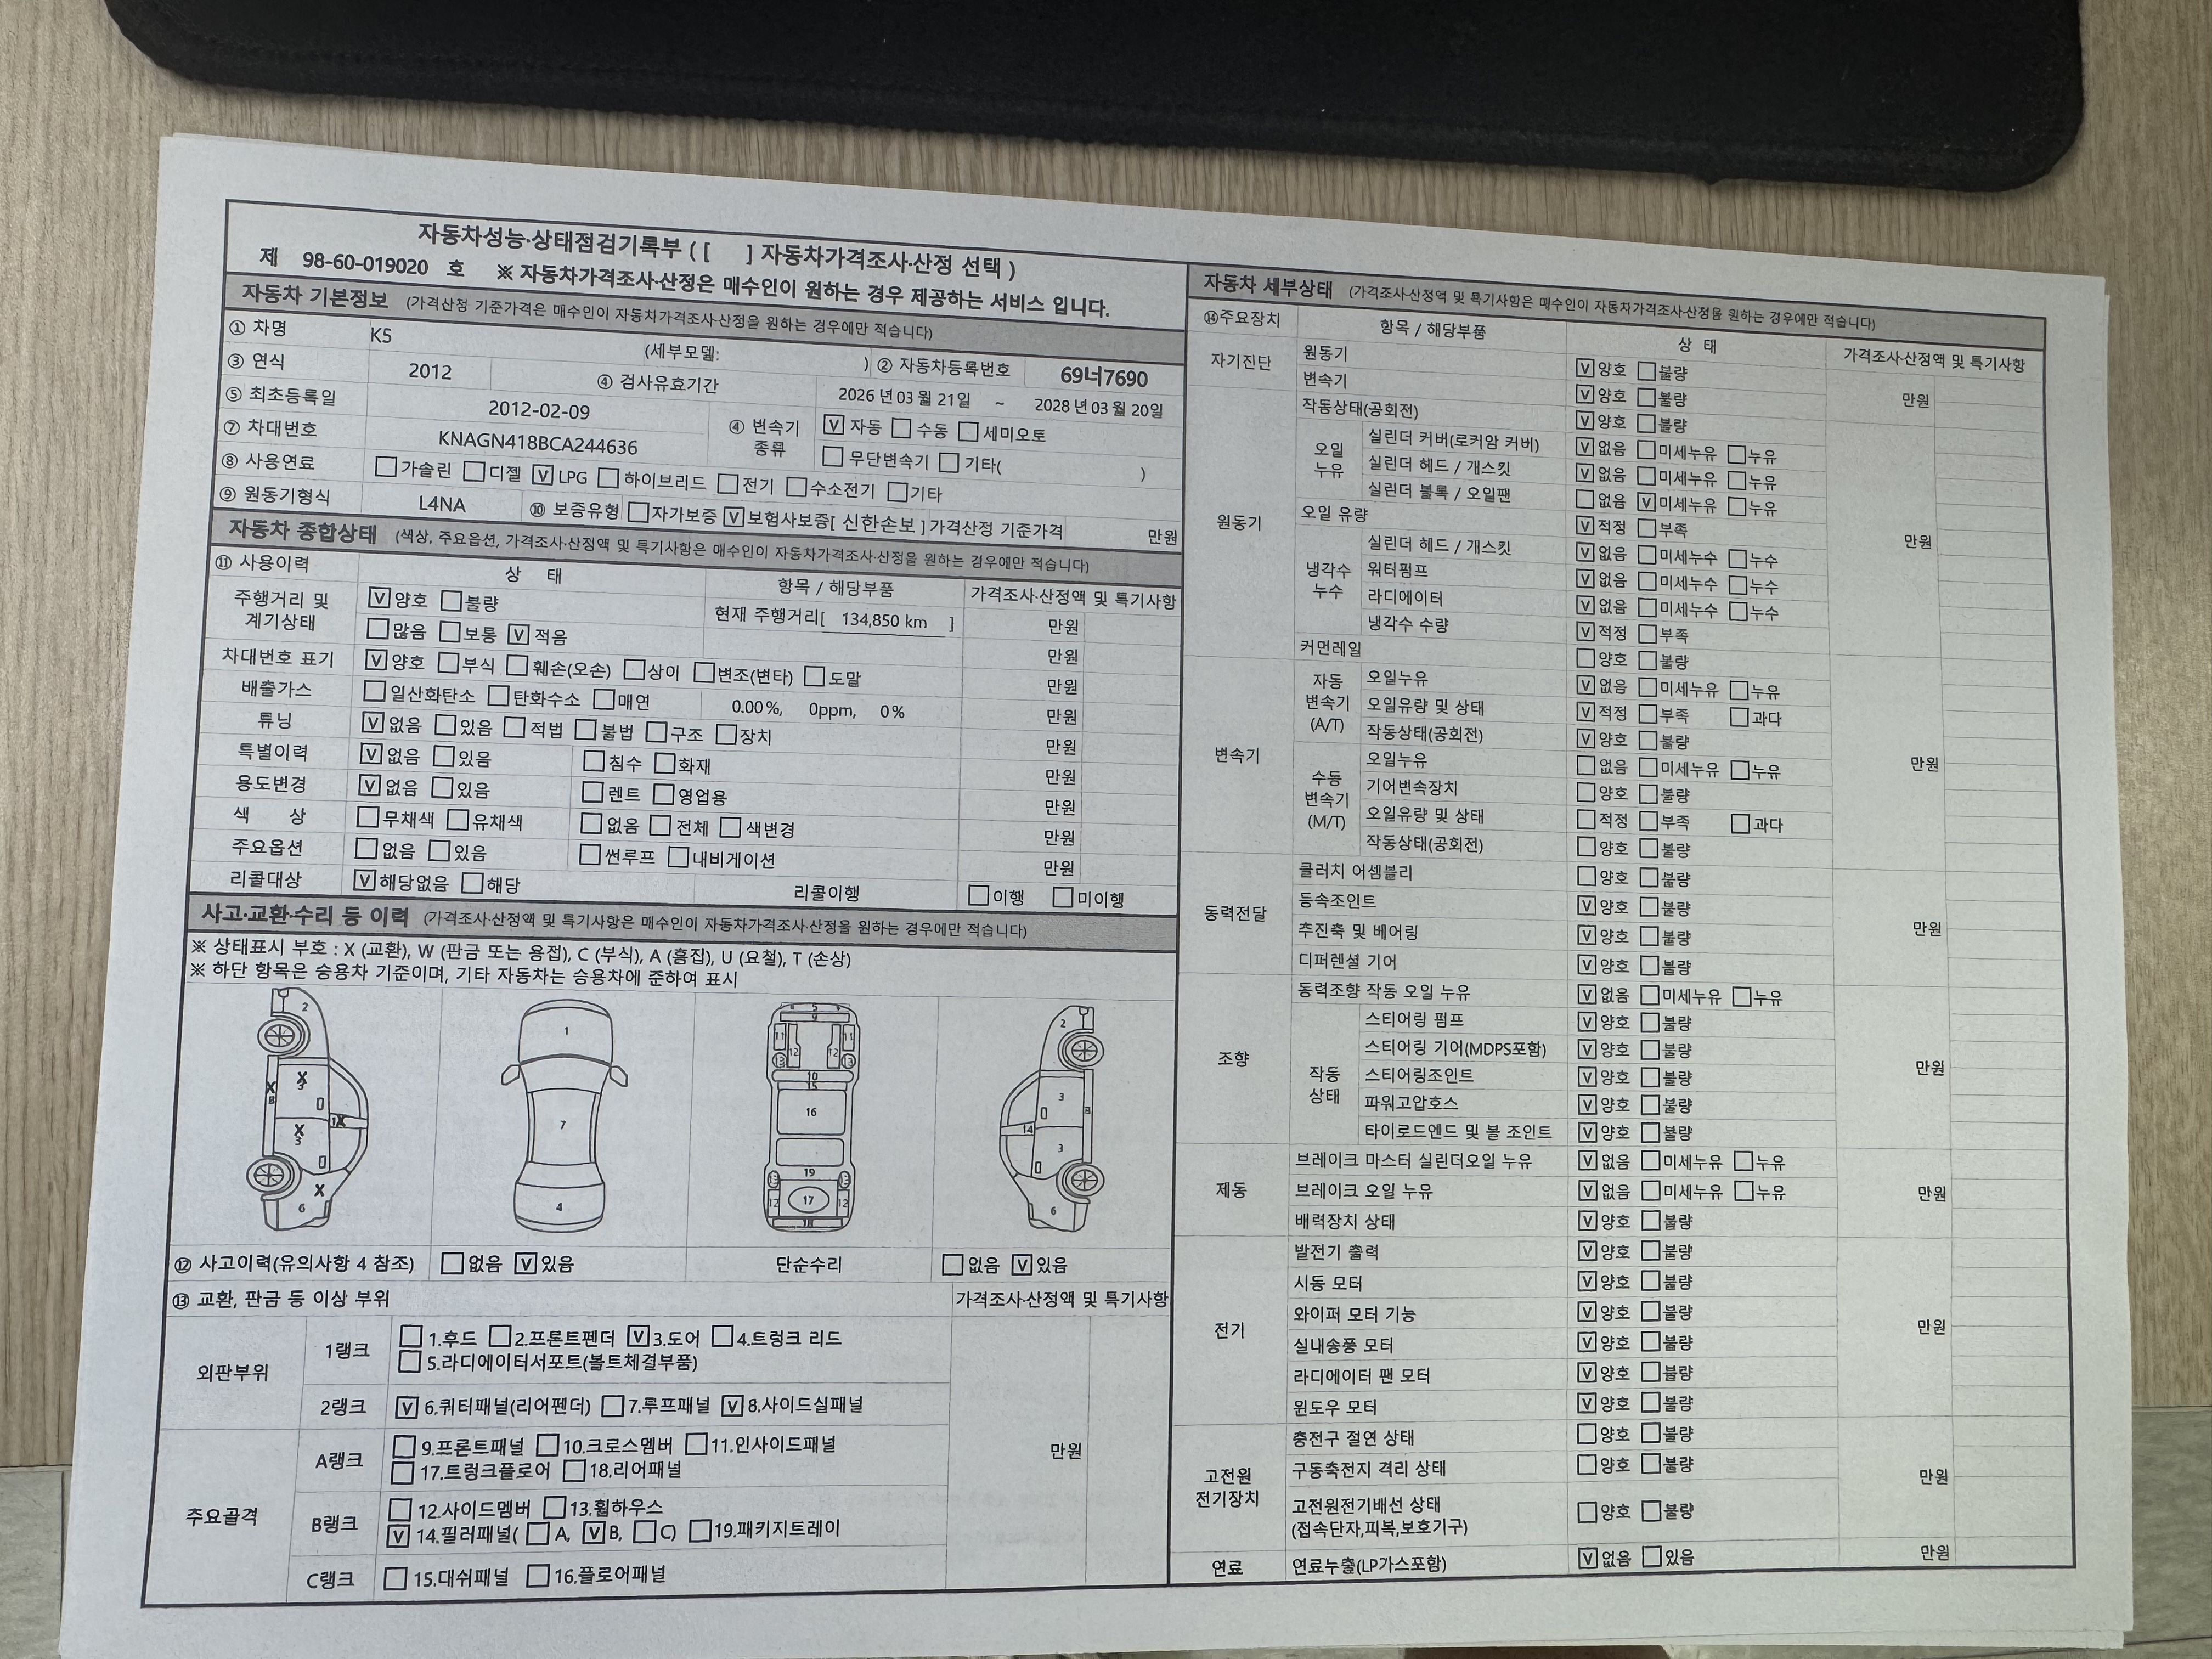Tick the 자가보증 warranty checkbox

point(638,512)
